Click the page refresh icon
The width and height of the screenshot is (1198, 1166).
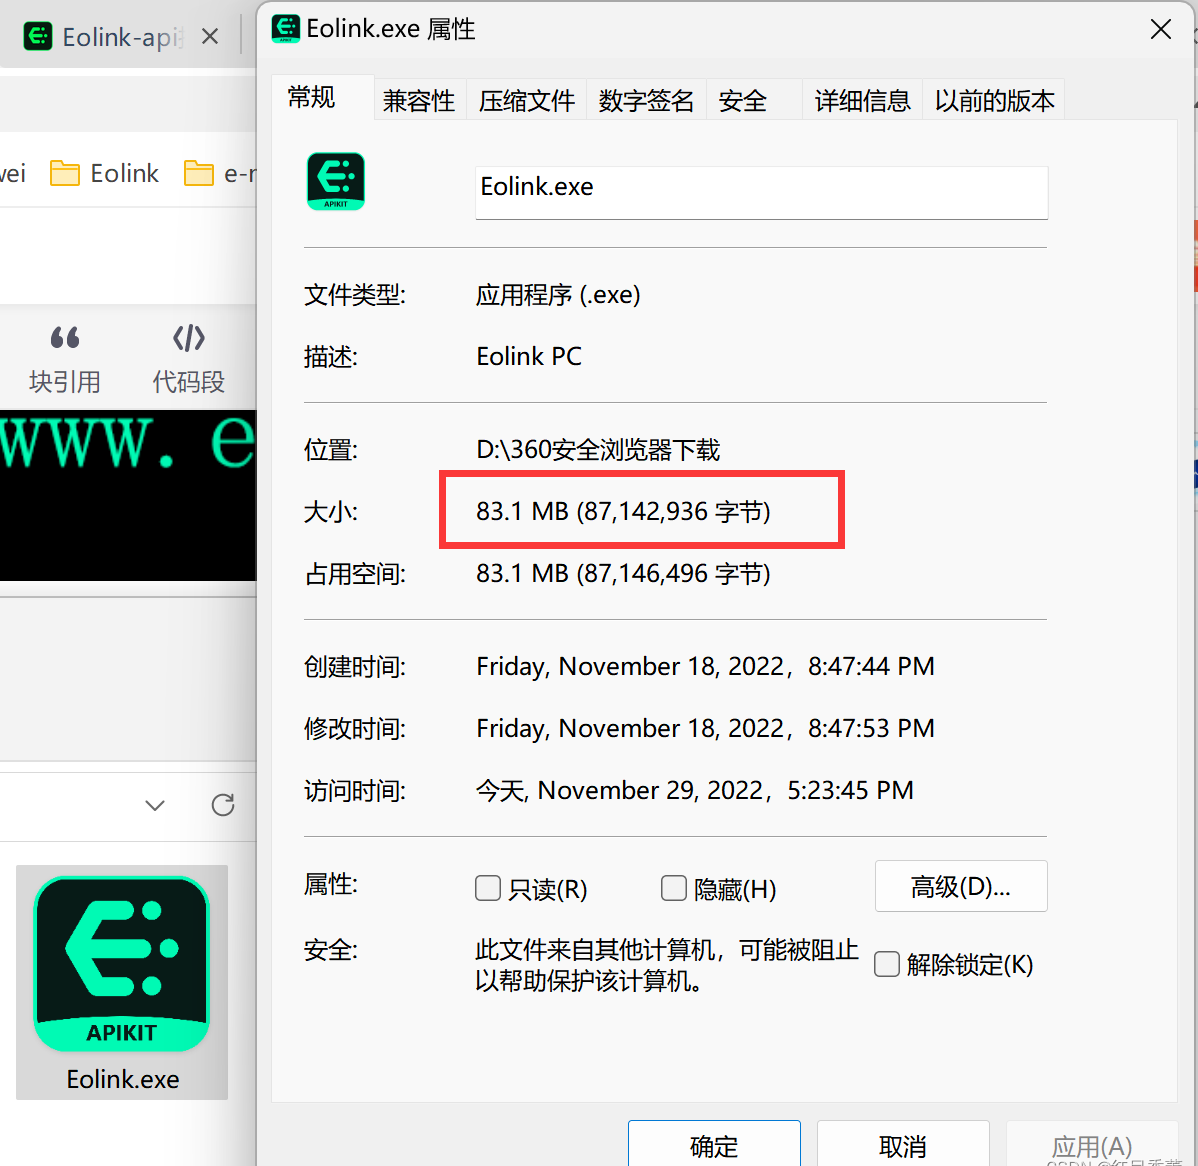222,806
